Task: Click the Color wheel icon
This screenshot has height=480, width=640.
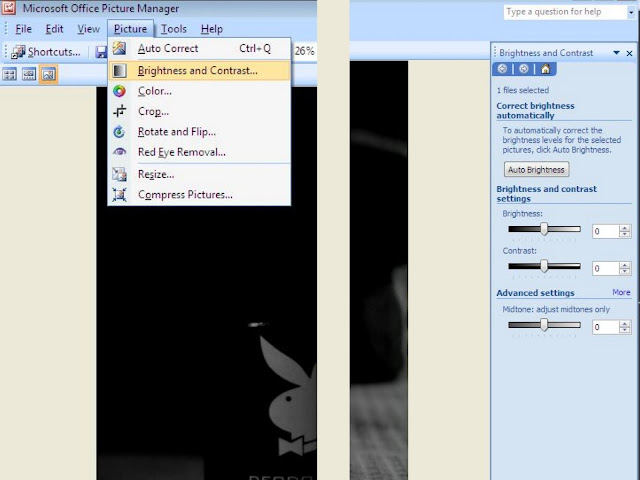Action: point(119,91)
